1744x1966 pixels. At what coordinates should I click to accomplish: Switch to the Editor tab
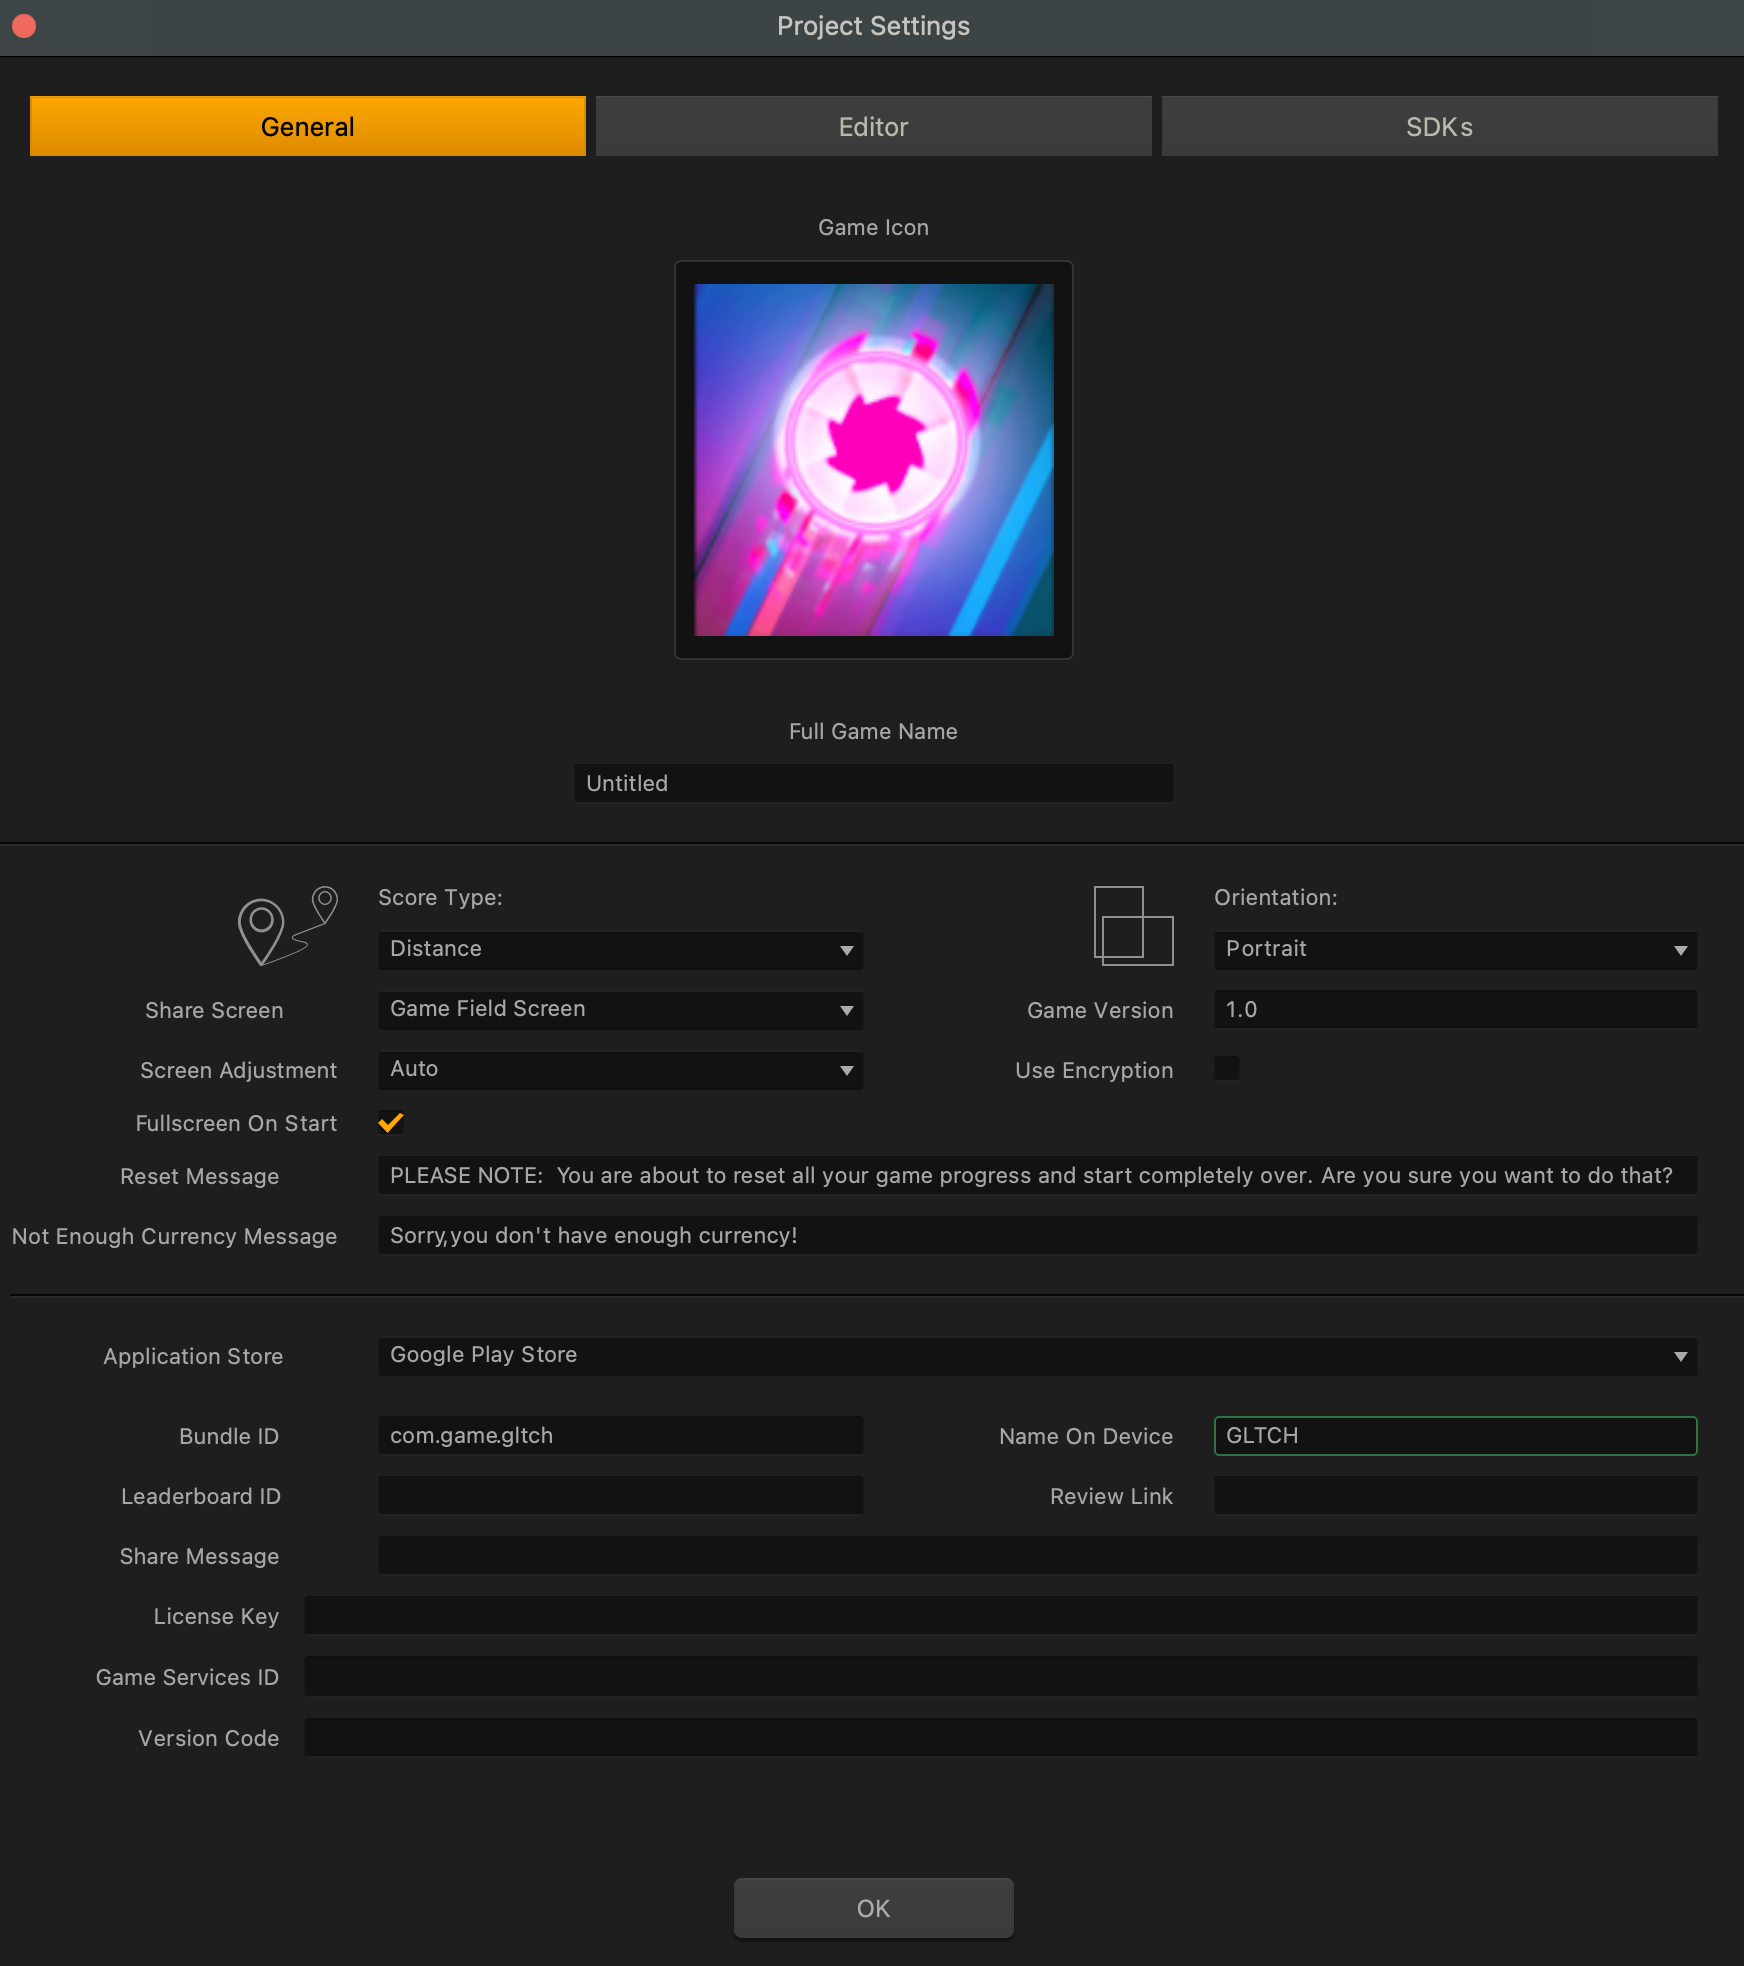[873, 127]
